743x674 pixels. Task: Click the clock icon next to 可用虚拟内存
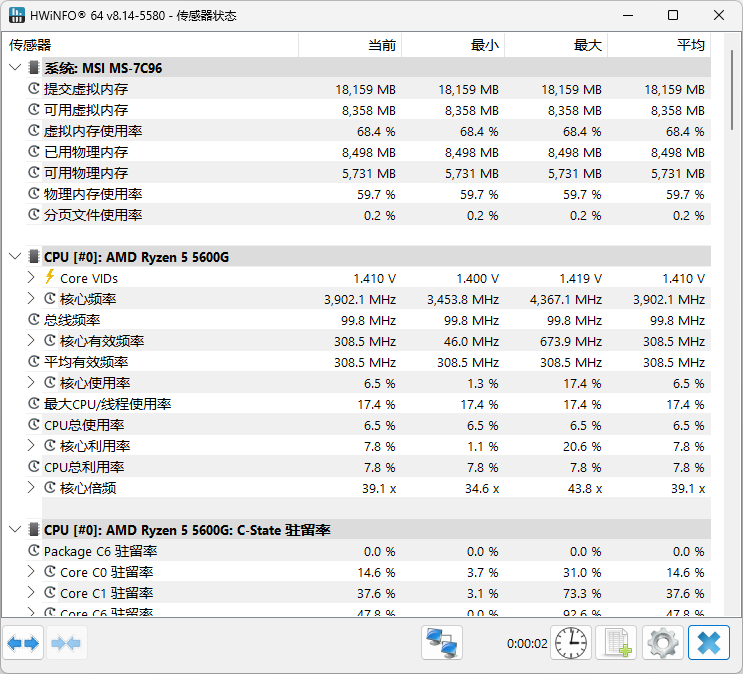[34, 109]
